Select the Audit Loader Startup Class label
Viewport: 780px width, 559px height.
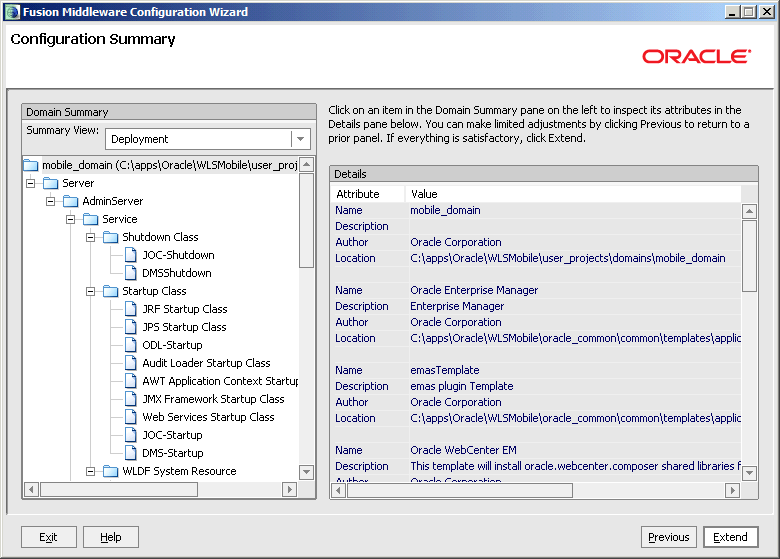tap(206, 363)
